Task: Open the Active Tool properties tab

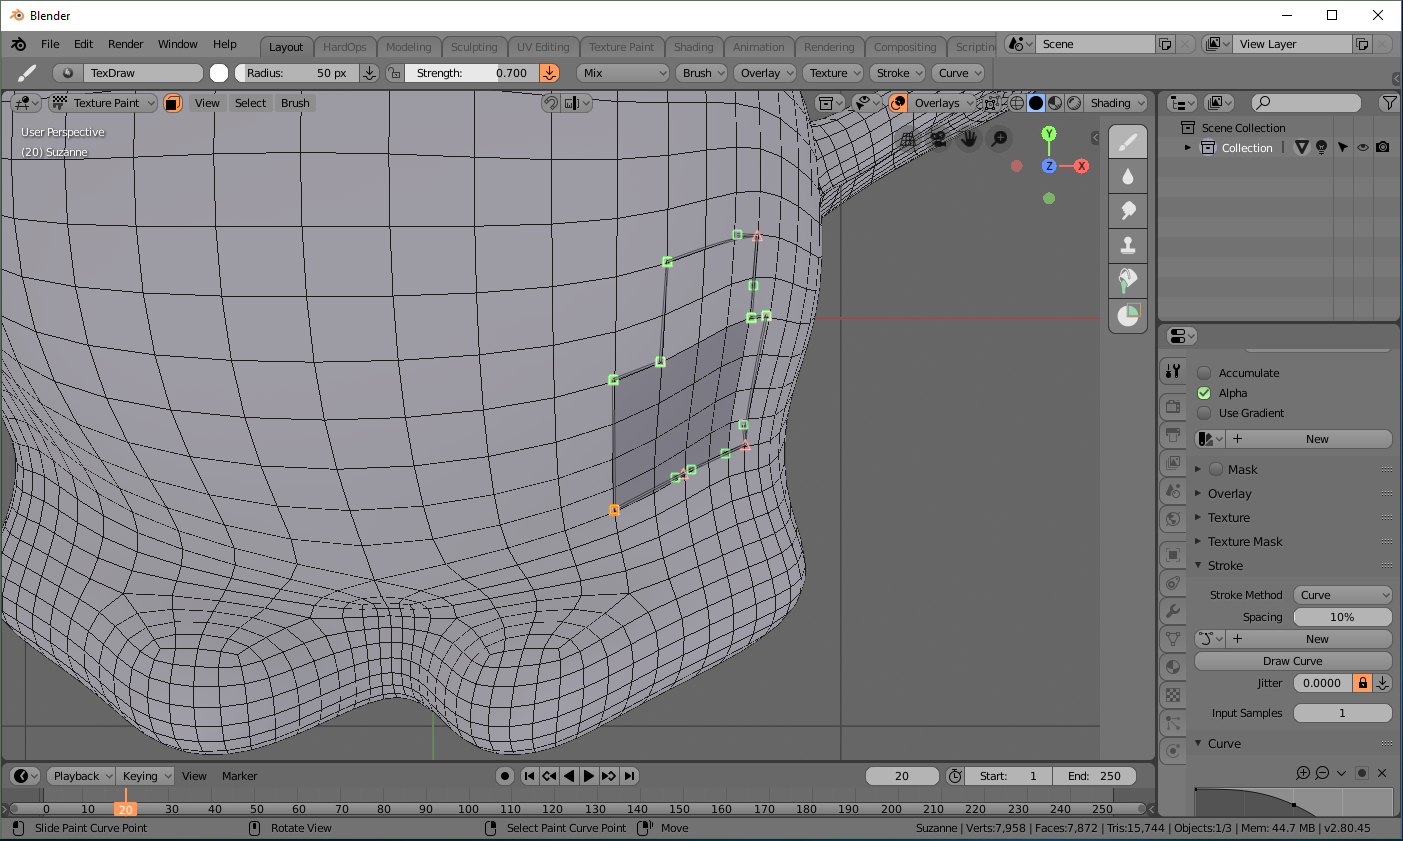Action: click(1173, 371)
